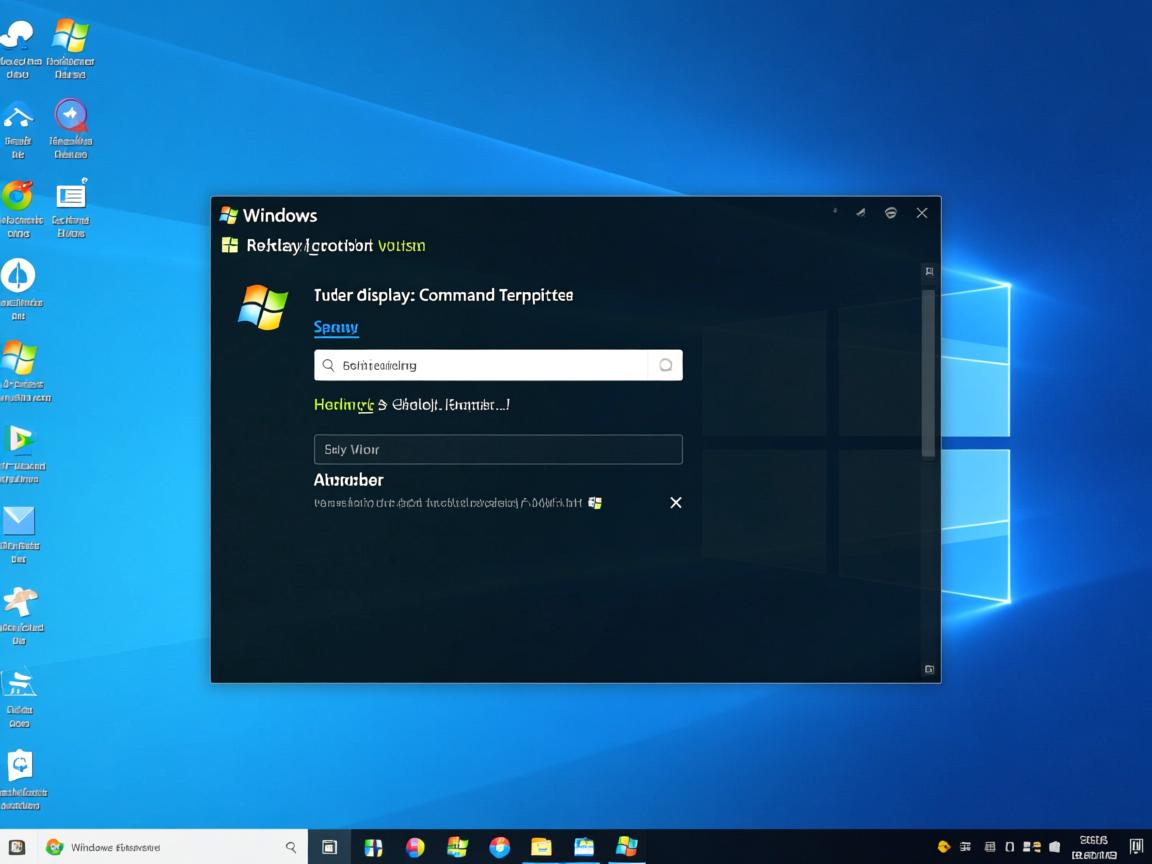This screenshot has width=1152, height=864.
Task: Dismiss the entry with the white X icon
Action: [676, 503]
